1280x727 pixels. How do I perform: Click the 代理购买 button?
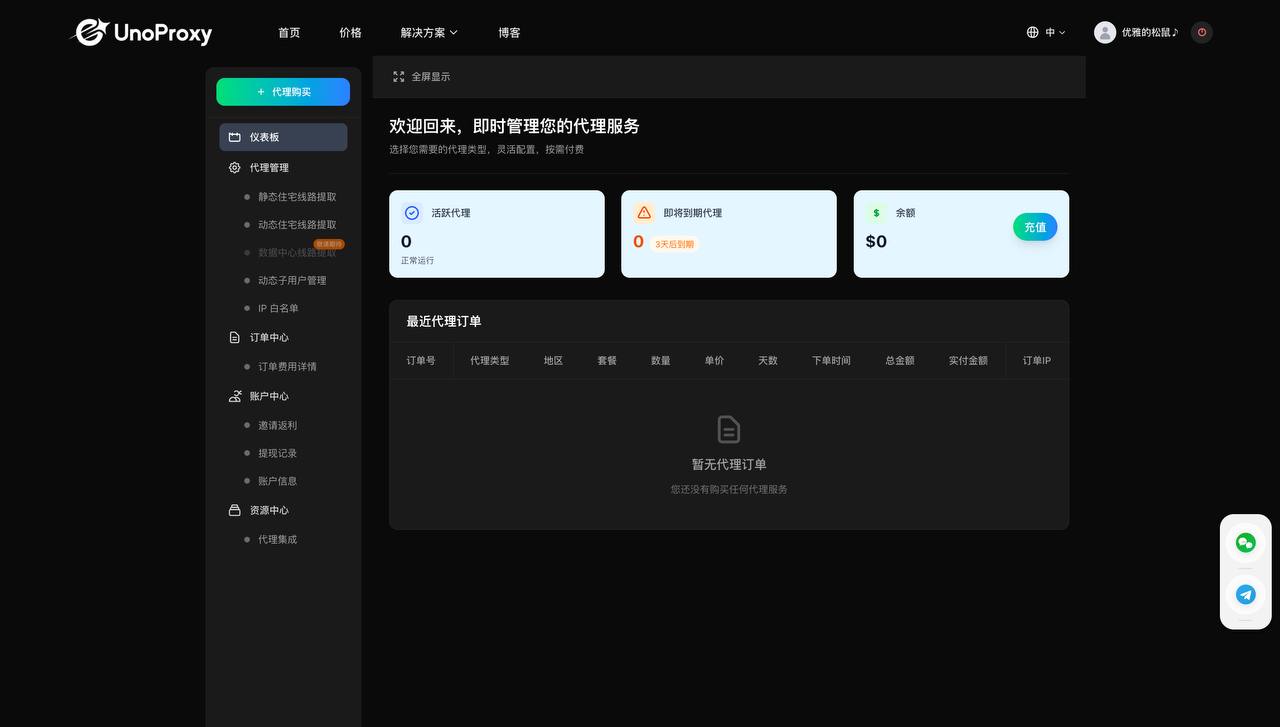[x=283, y=92]
